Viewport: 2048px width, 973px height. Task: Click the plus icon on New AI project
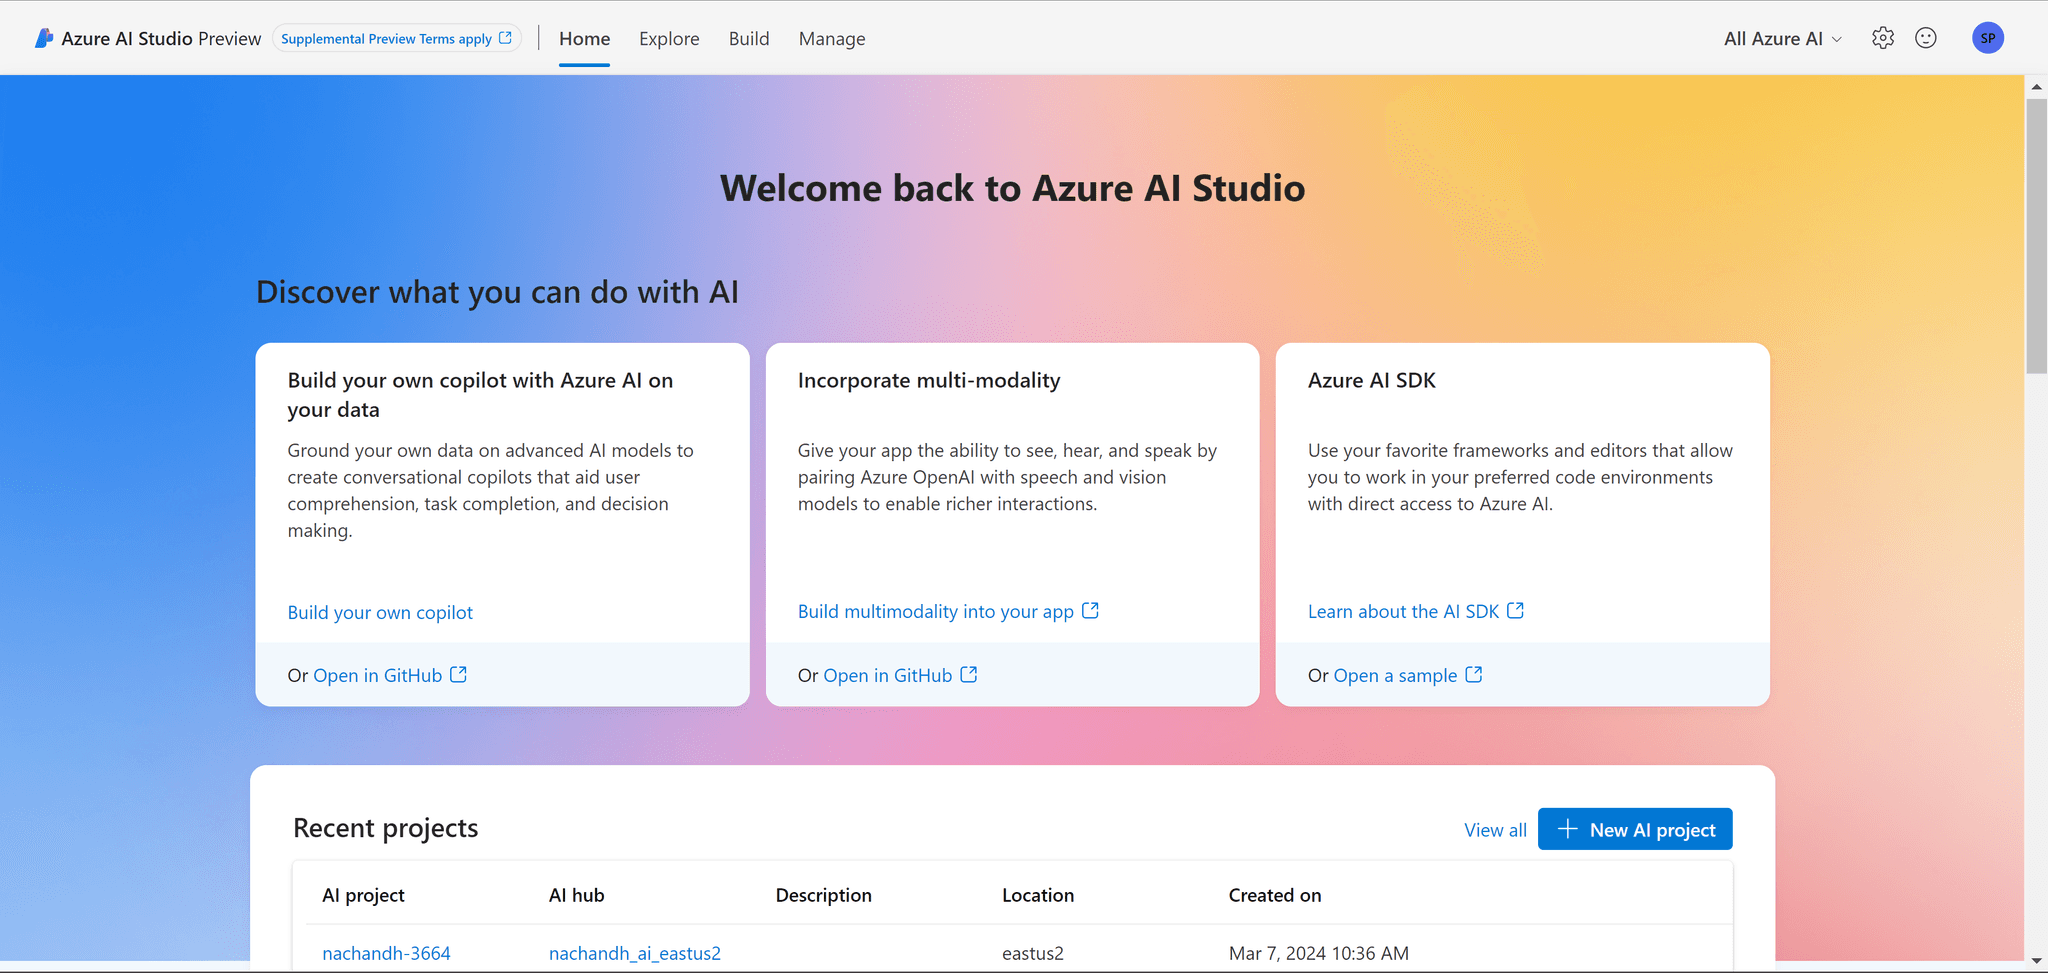click(1568, 829)
